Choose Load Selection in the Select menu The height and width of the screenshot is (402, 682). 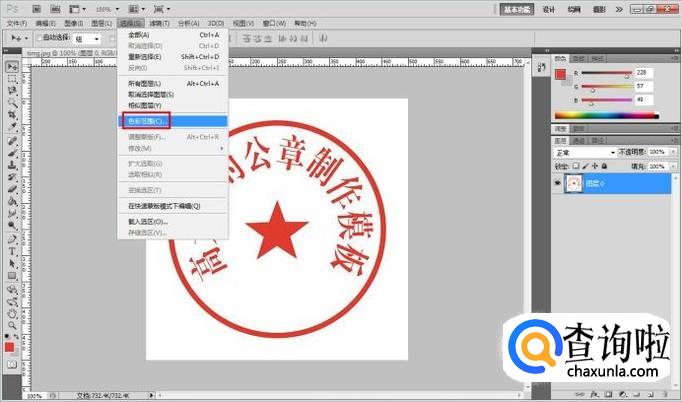pyautogui.click(x=173, y=221)
